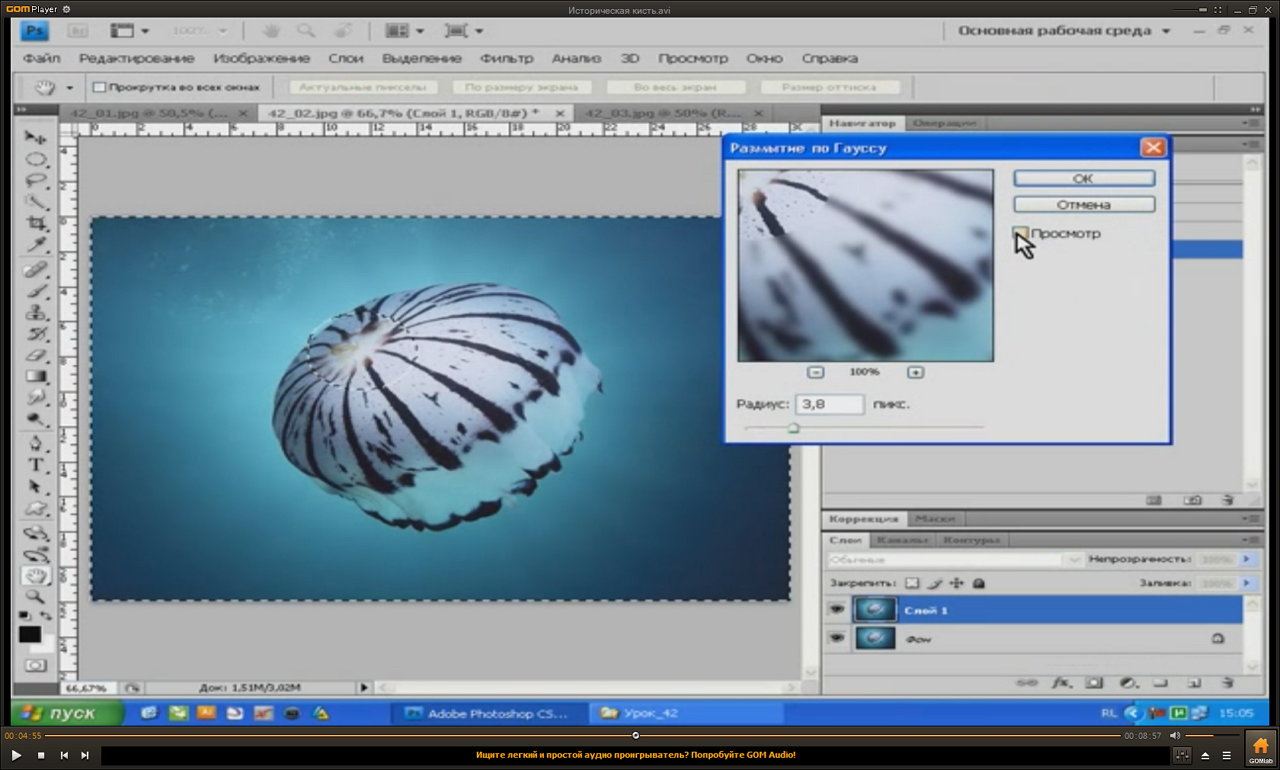Viewport: 1280px width, 770px height.
Task: Click OK in Gaussian Blur dialog
Action: point(1083,178)
